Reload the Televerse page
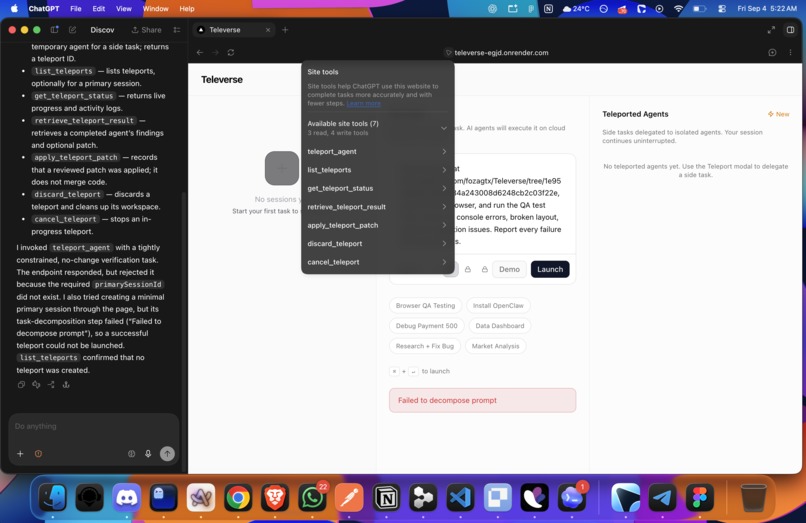Image resolution: width=806 pixels, height=523 pixels. (231, 52)
